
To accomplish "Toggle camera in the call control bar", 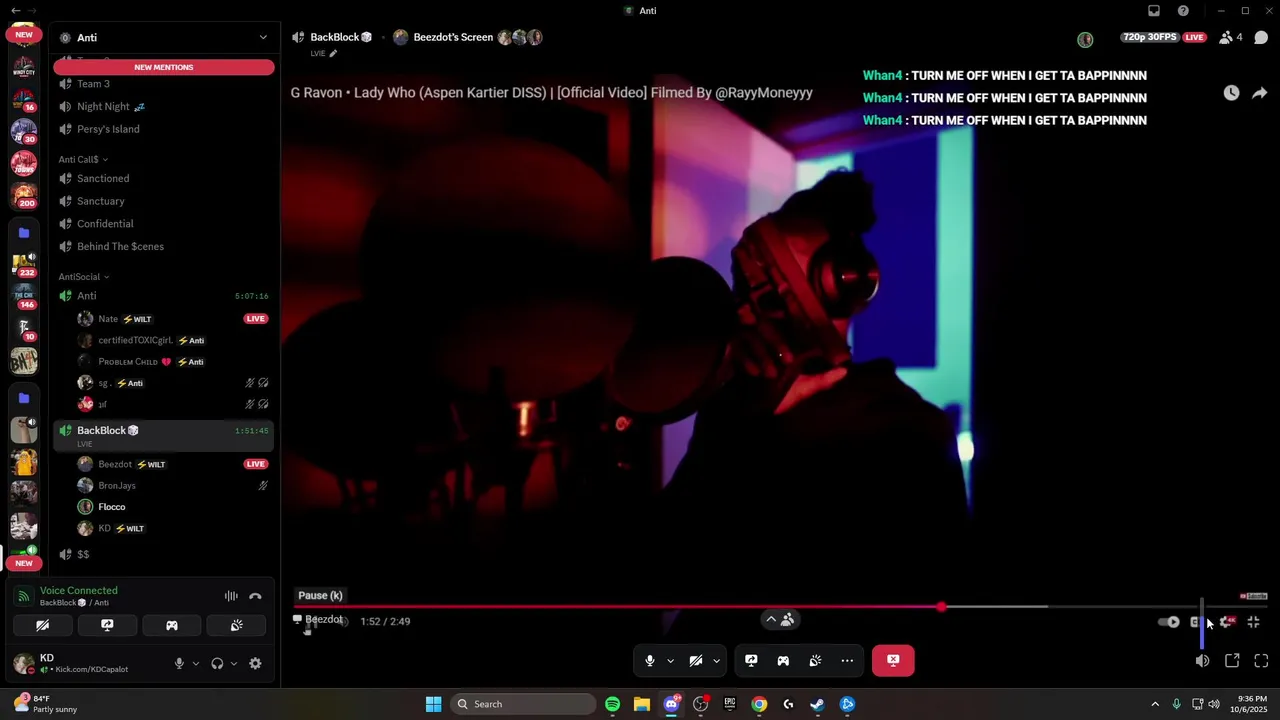I will 696,660.
